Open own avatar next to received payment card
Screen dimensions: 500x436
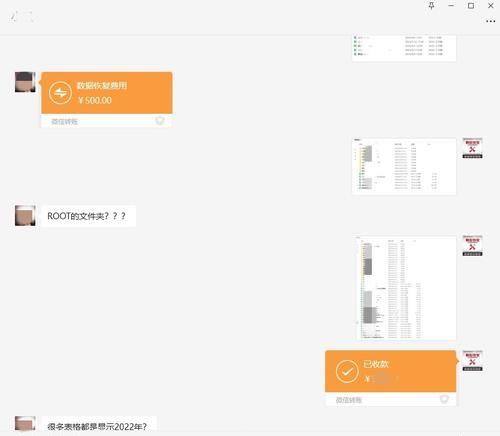tap(472, 361)
